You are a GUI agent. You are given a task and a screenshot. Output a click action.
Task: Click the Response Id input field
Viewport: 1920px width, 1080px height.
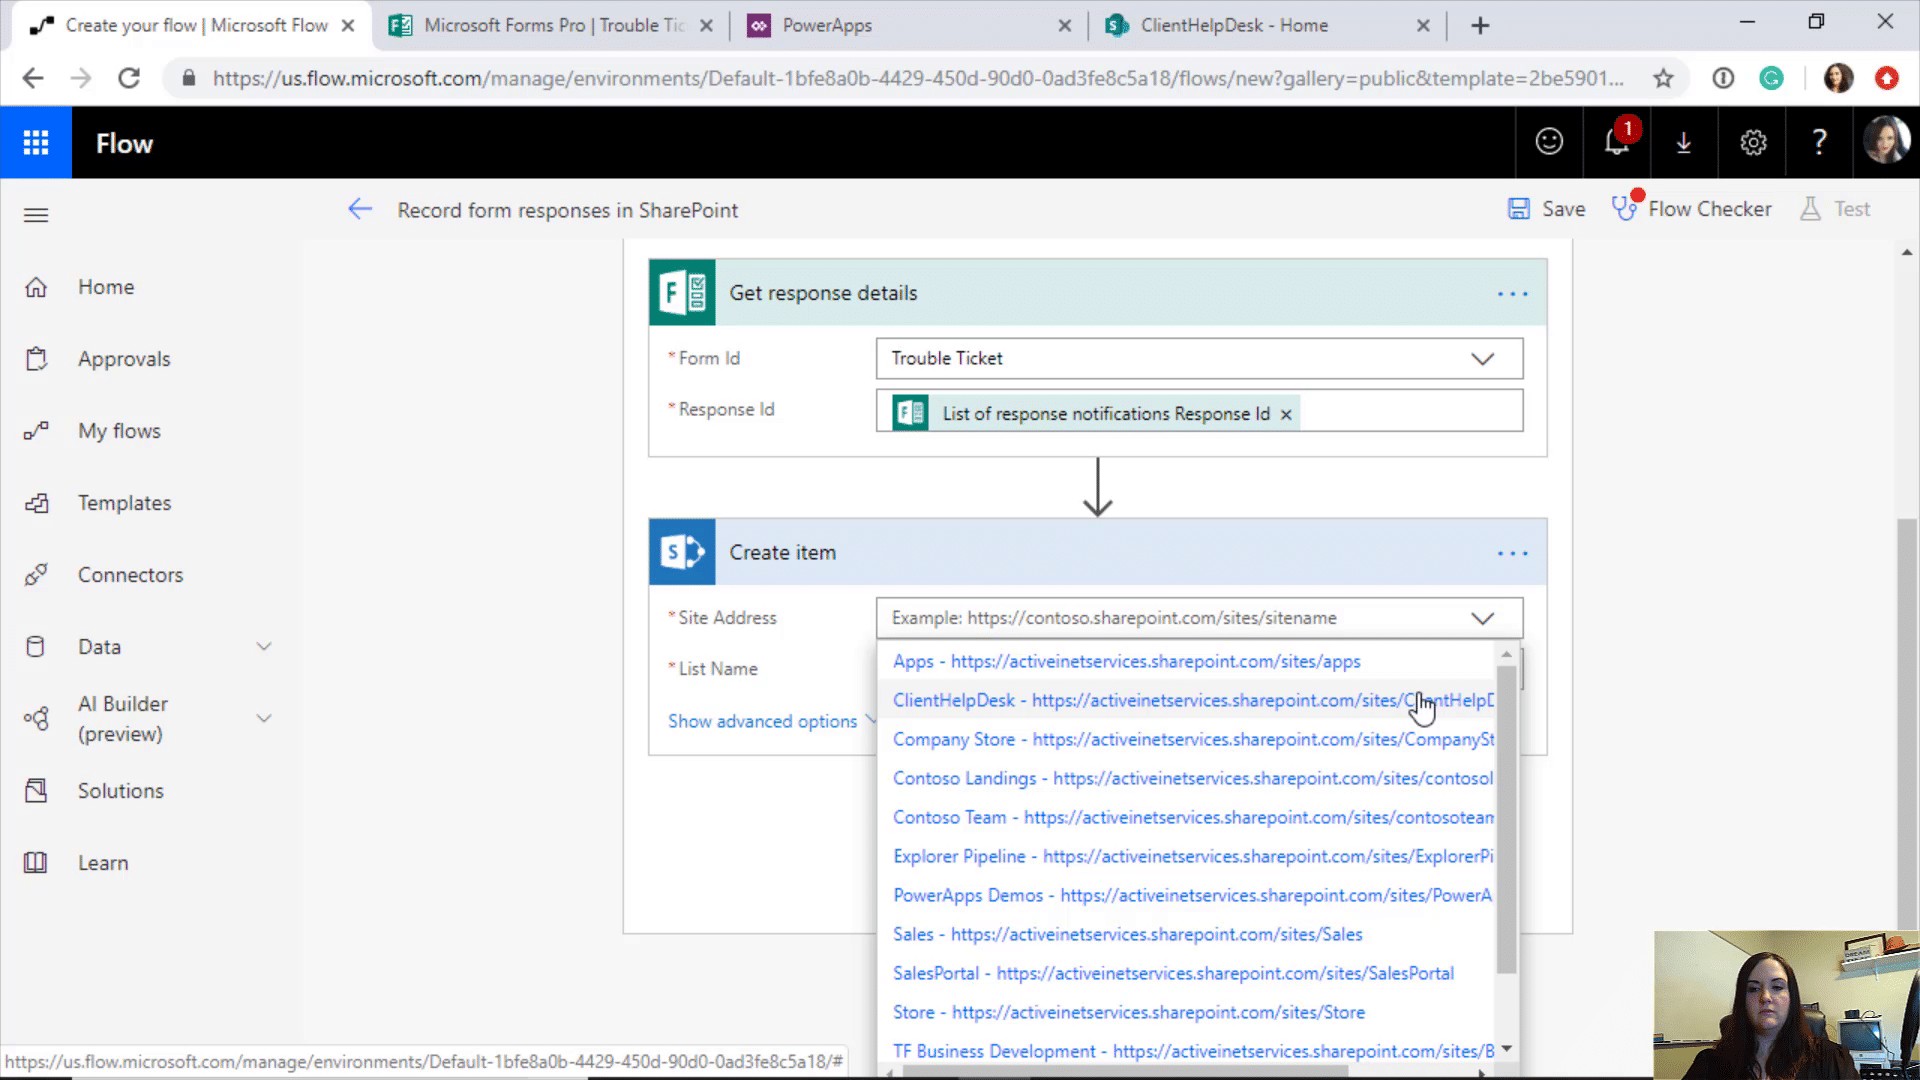click(1199, 411)
